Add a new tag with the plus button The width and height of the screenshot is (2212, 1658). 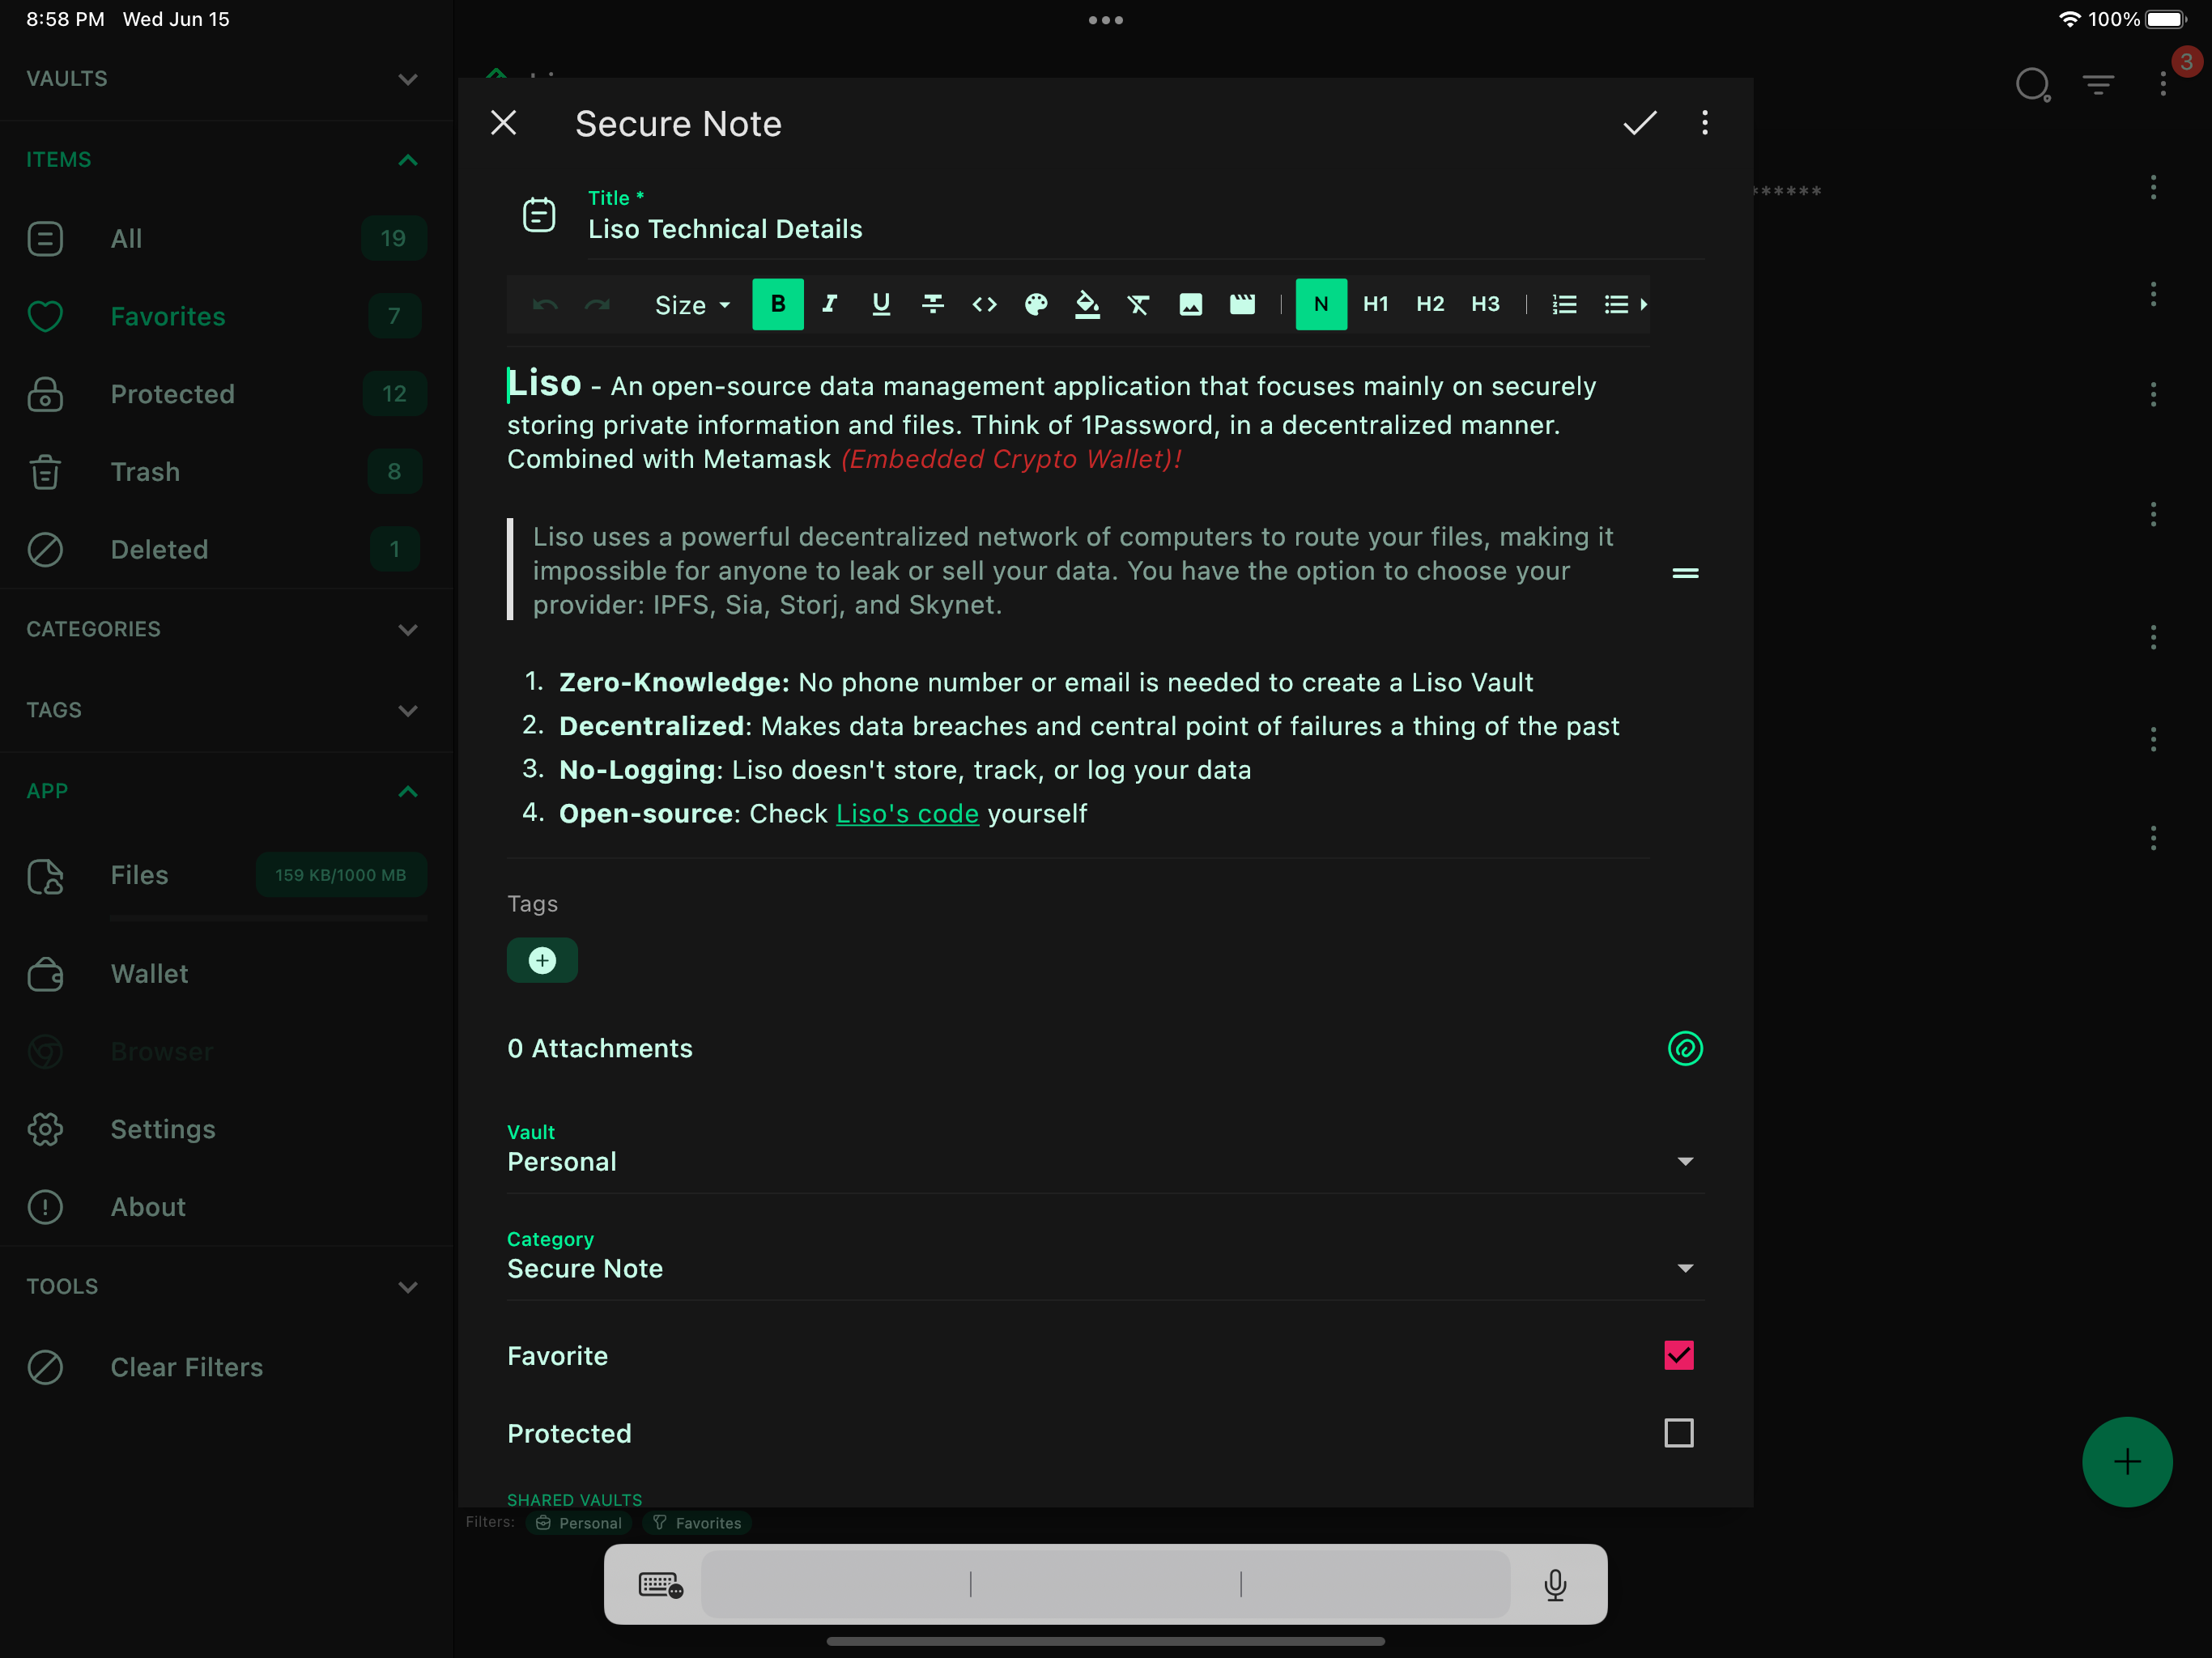[x=542, y=960]
